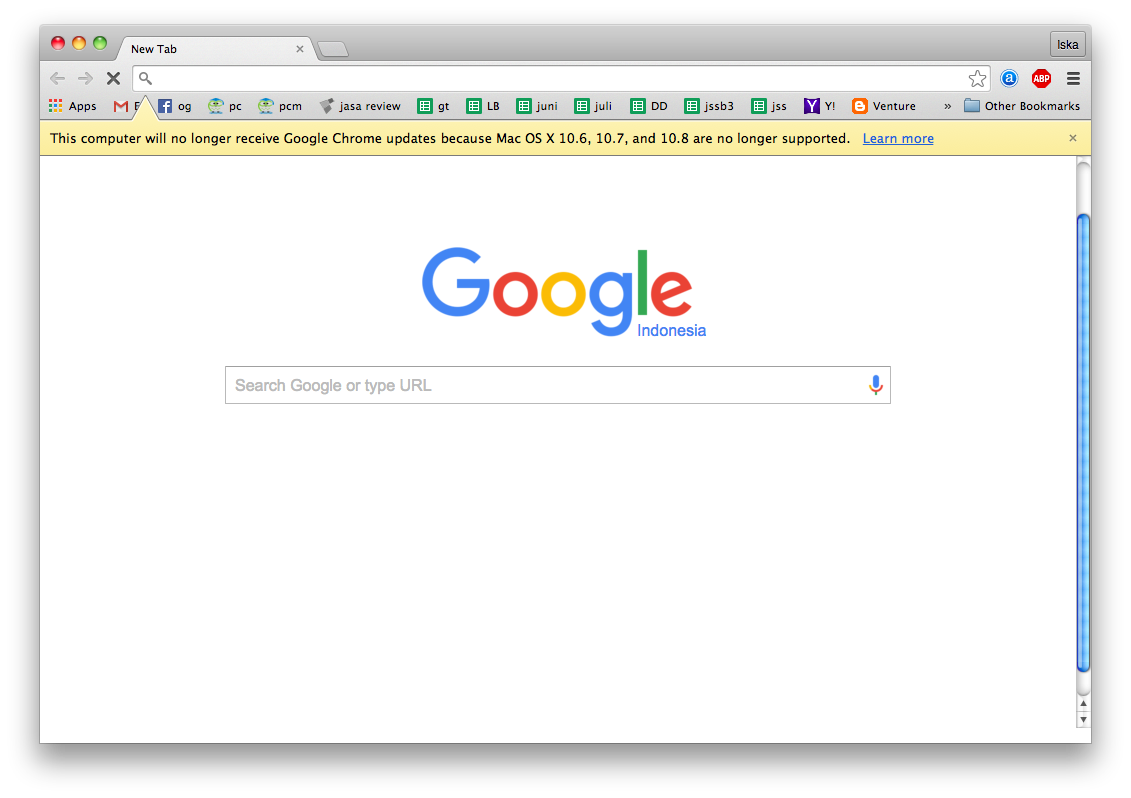This screenshot has height=798, width=1131.
Task: Open the Gmail bookmark icon
Action: [120, 106]
